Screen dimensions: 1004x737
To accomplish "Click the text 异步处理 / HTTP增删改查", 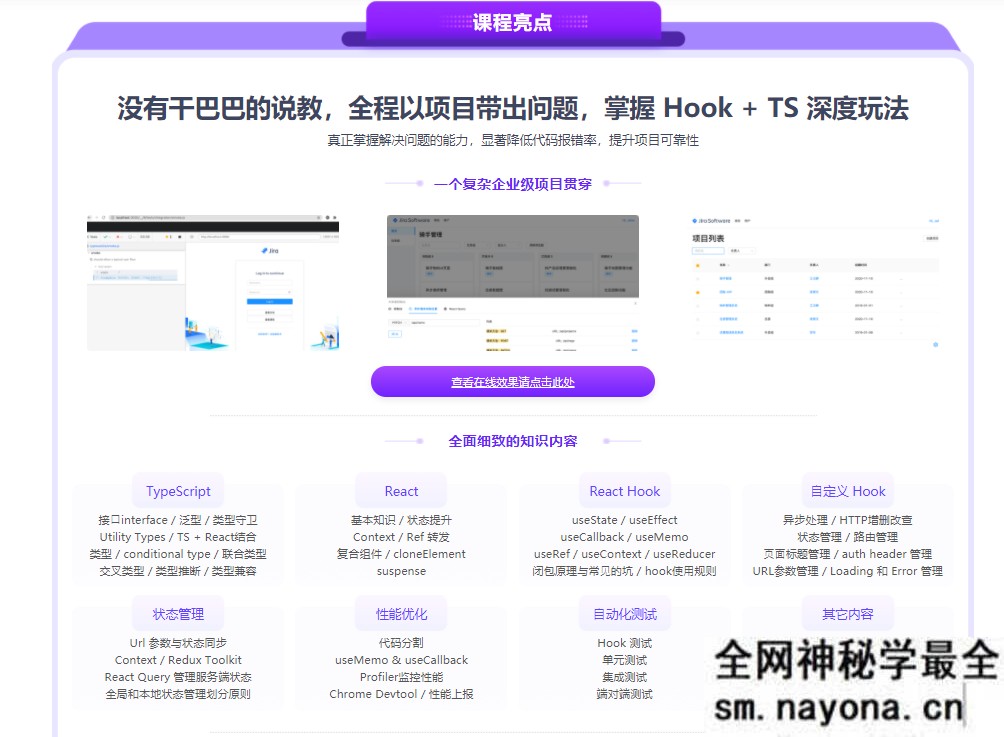I will [848, 520].
